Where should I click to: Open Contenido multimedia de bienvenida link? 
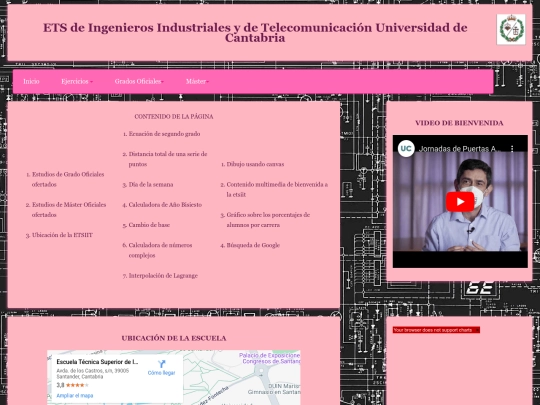coord(277,189)
